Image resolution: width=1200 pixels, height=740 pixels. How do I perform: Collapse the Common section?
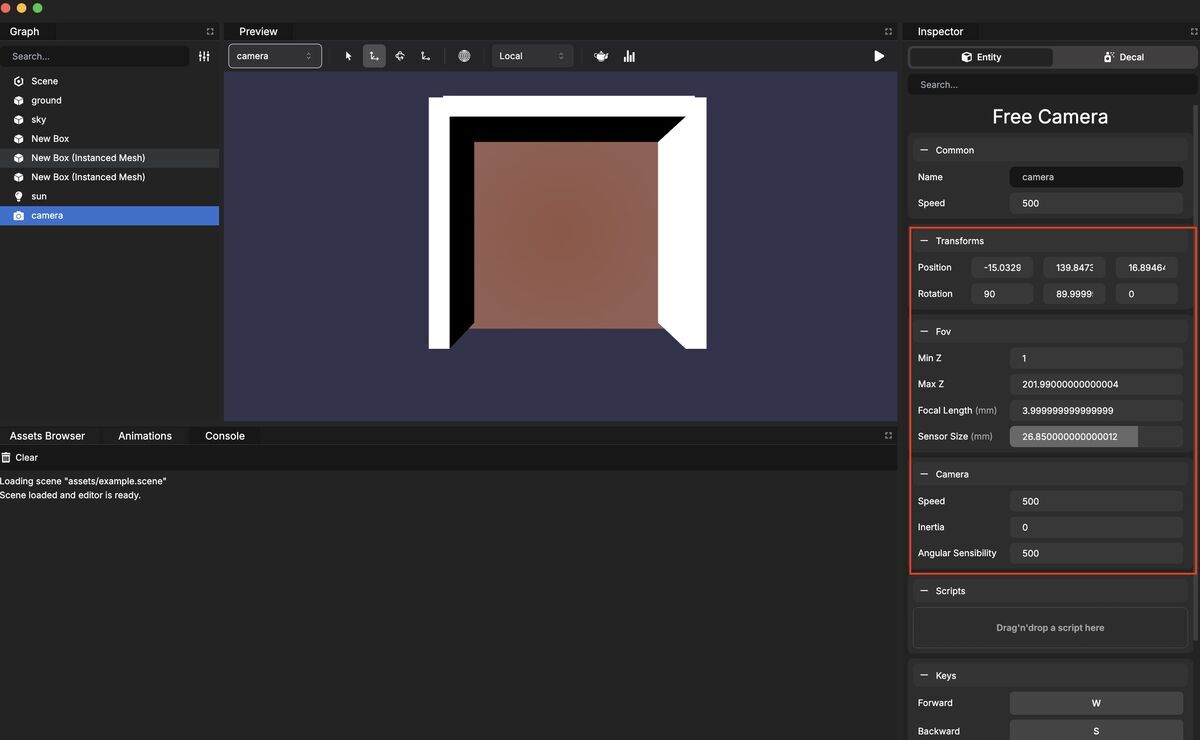tap(924, 150)
